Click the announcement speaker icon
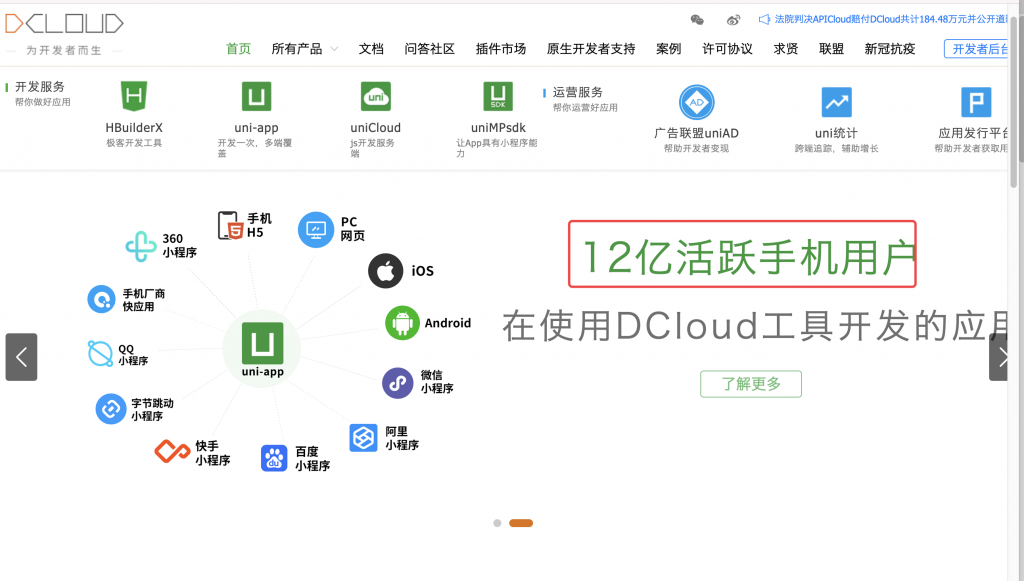 tap(764, 20)
